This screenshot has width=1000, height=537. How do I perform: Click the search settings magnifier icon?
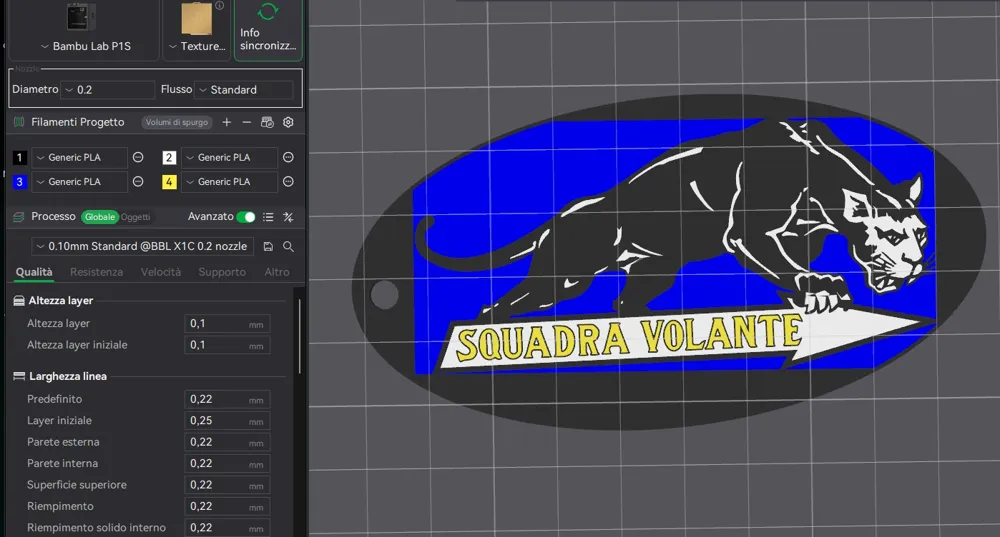pos(288,246)
